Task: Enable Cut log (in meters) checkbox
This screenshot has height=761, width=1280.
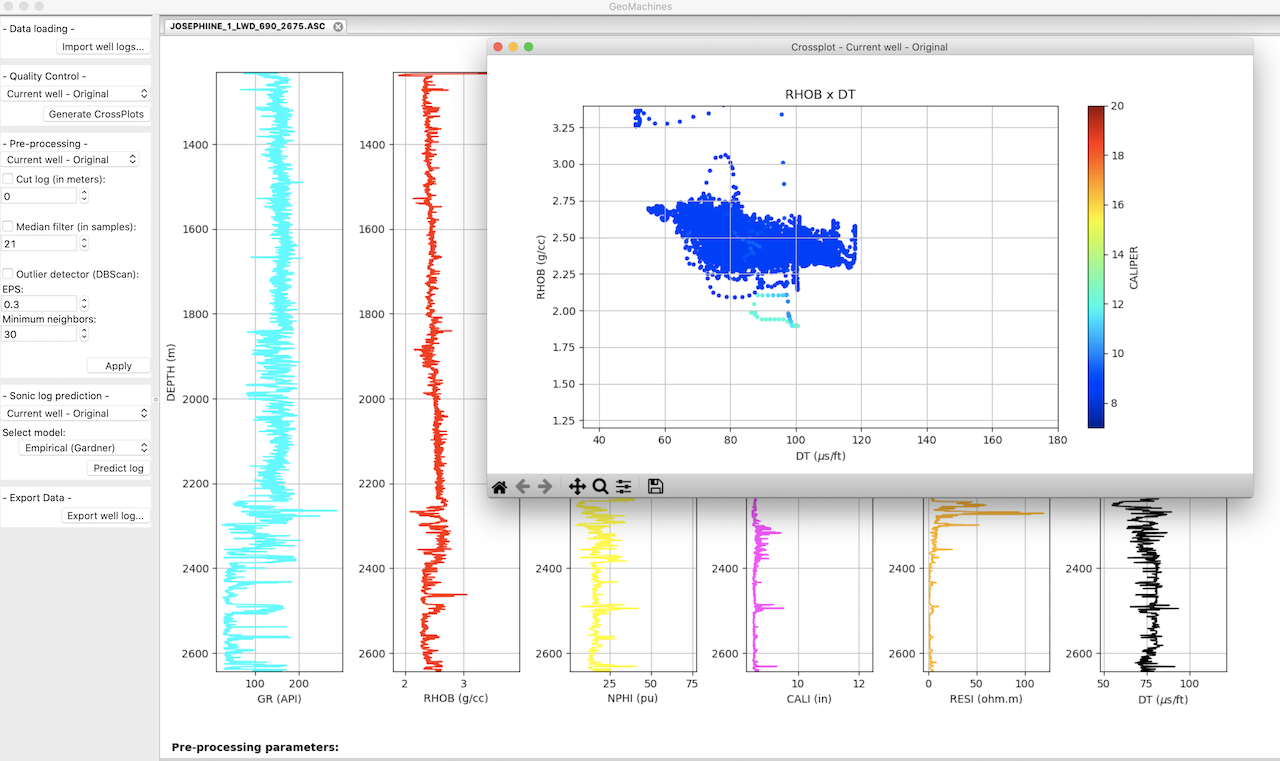Action: pos(8,179)
